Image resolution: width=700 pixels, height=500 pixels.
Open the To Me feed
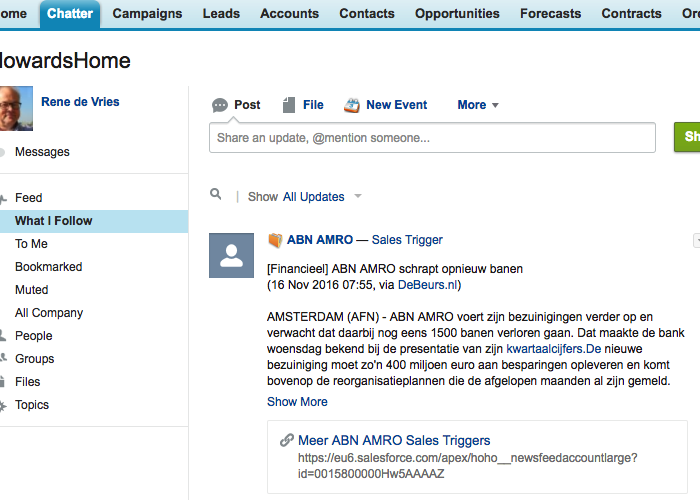[31, 244]
